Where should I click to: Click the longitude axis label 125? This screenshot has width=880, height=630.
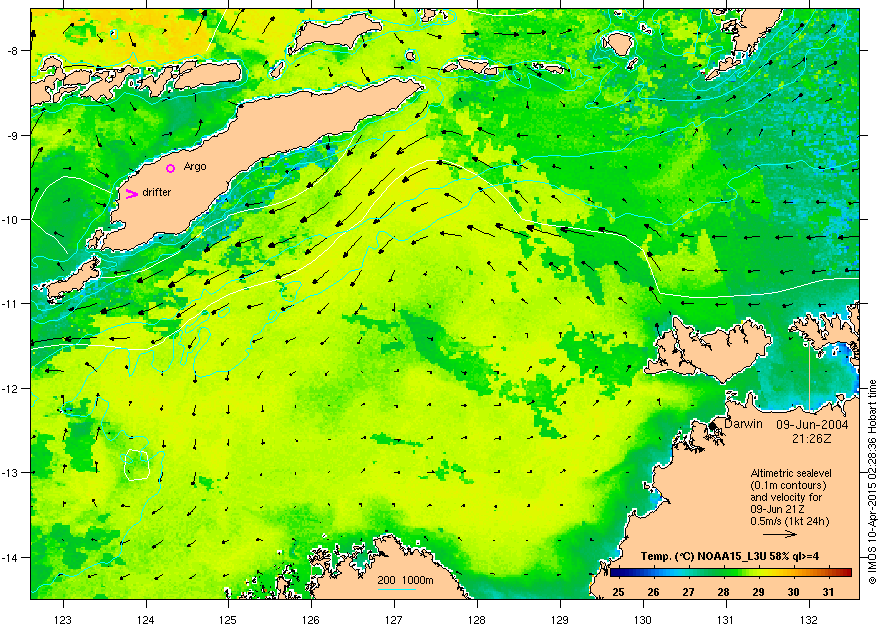[x=228, y=620]
